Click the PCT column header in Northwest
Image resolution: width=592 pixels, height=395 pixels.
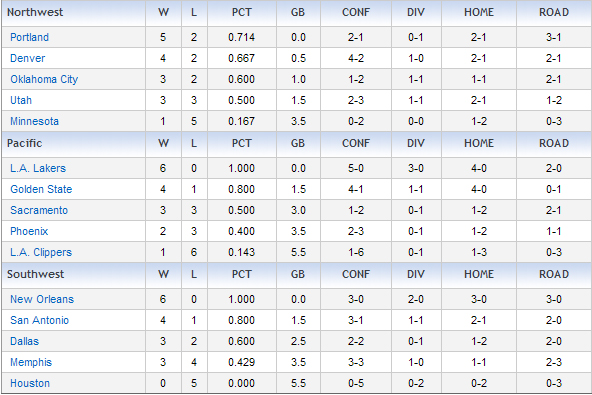coord(242,12)
